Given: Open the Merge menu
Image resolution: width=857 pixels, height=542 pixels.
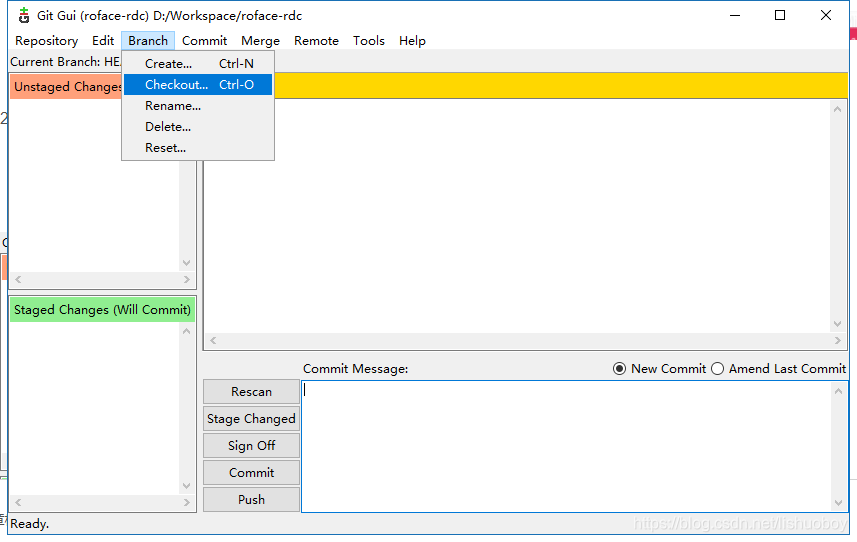Looking at the screenshot, I should (x=260, y=41).
